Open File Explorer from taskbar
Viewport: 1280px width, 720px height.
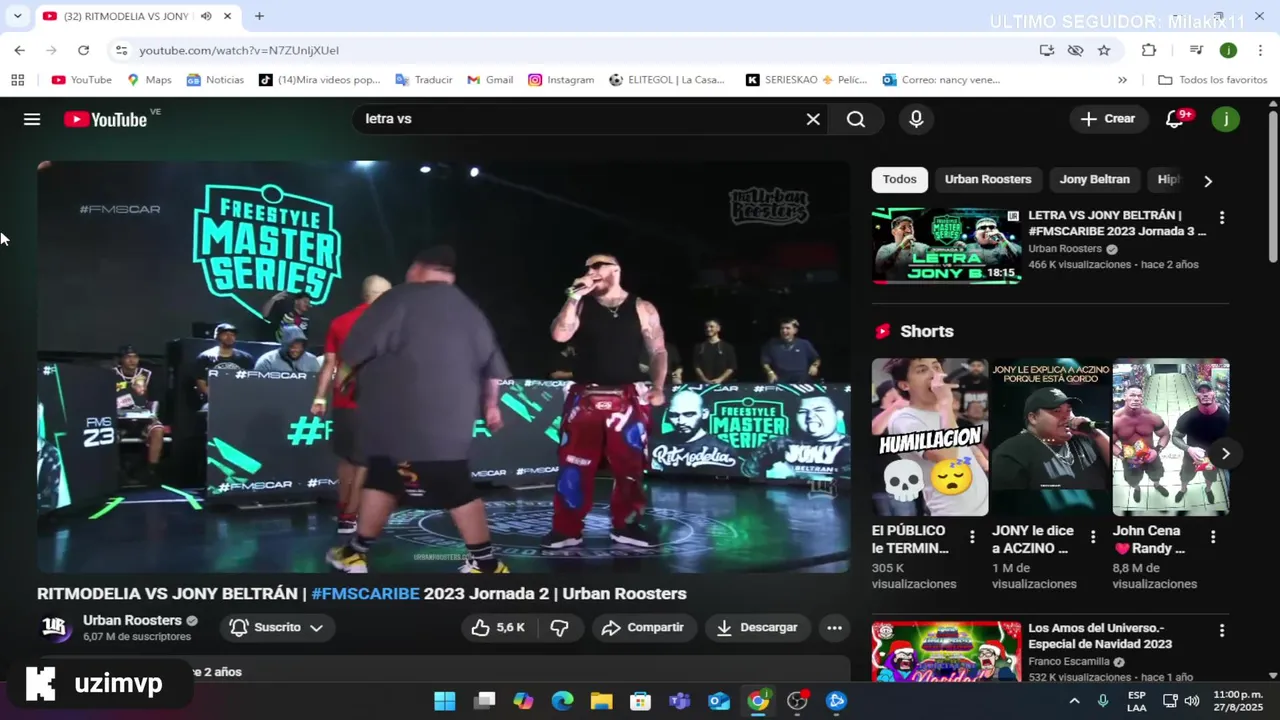[601, 701]
